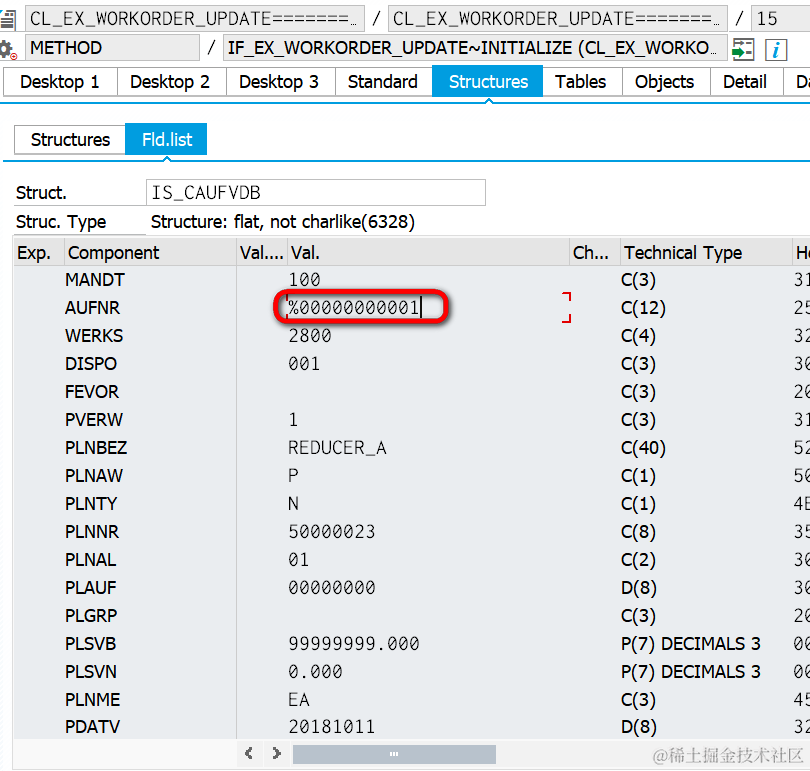The width and height of the screenshot is (810, 771).
Task: Click the PLNNR value 50000023
Action: [x=332, y=531]
